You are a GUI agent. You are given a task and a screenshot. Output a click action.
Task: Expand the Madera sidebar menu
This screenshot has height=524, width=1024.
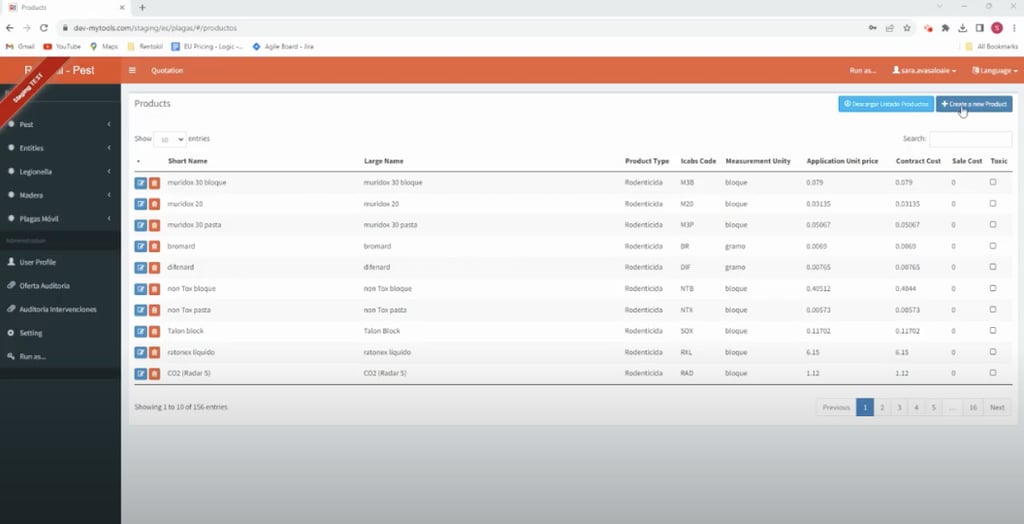coord(60,195)
